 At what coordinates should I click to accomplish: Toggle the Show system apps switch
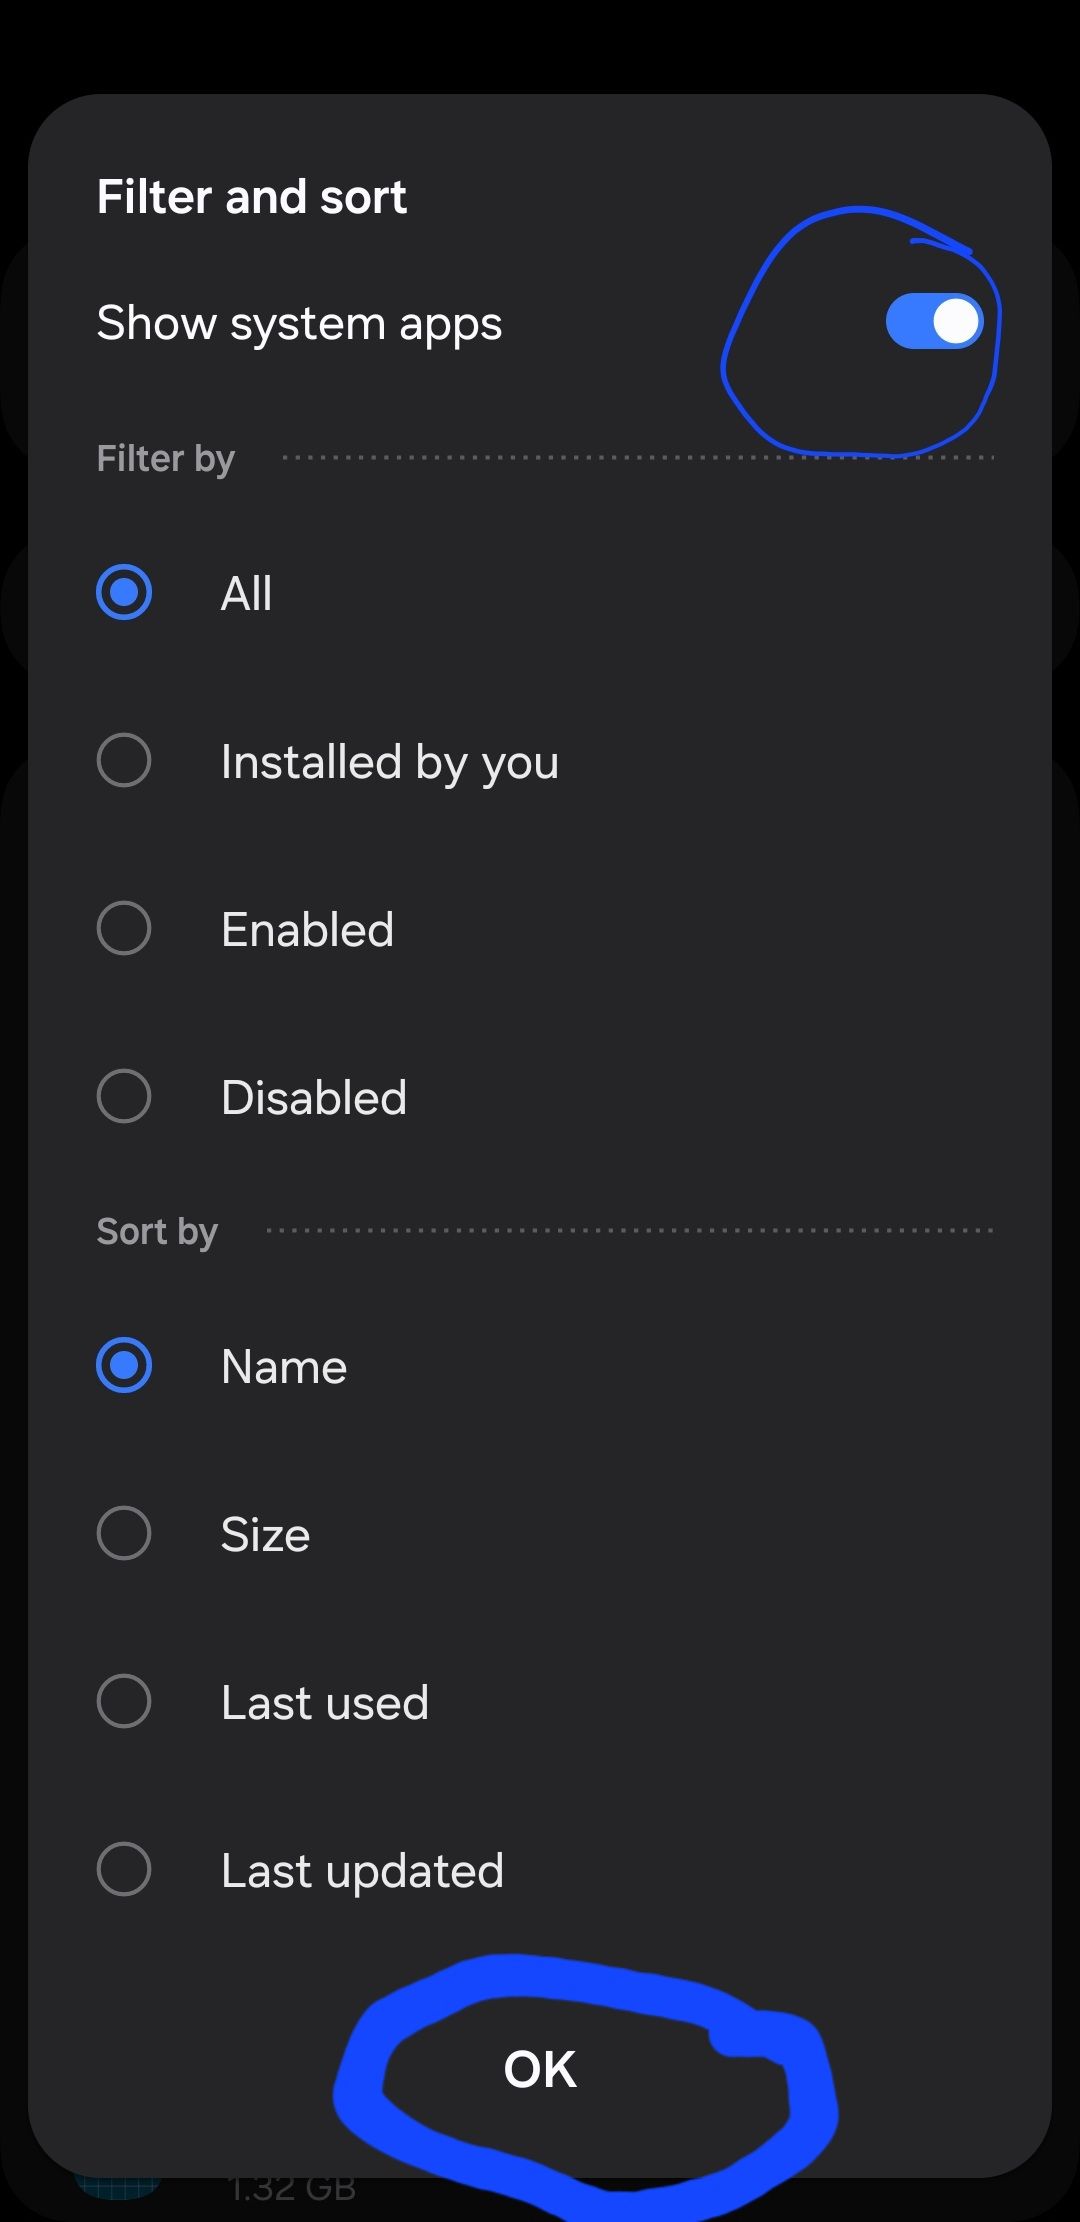click(x=934, y=322)
